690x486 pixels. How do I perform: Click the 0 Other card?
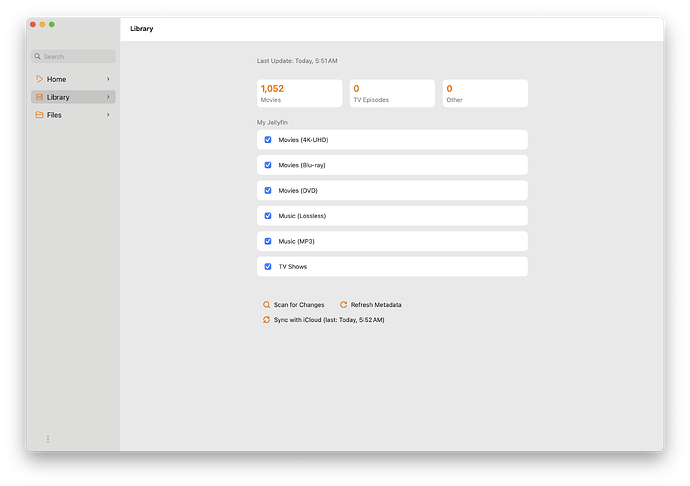(485, 93)
